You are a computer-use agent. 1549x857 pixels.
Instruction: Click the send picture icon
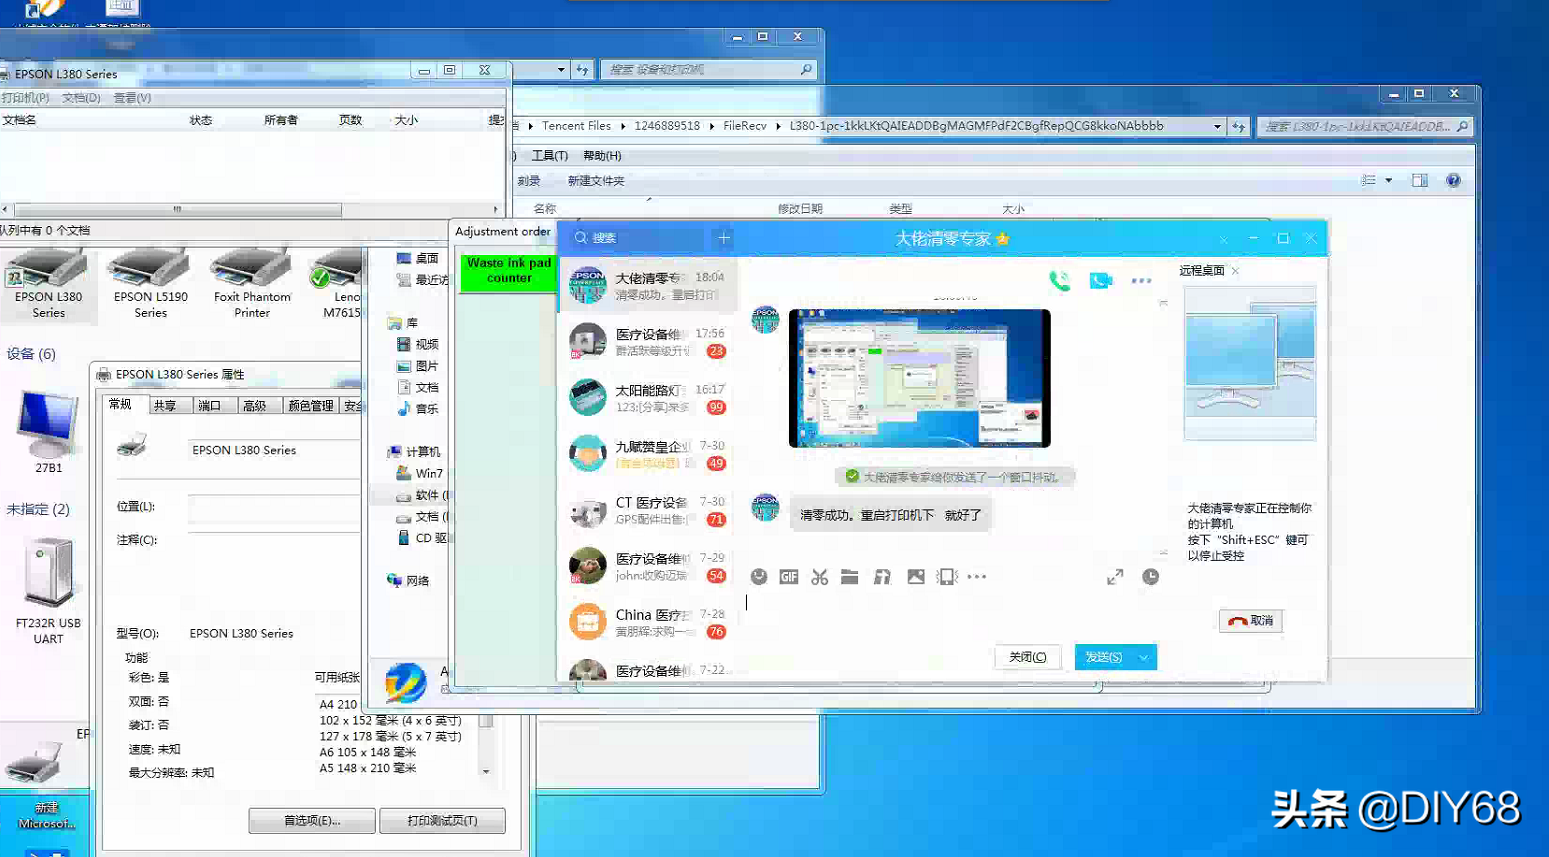[916, 577]
